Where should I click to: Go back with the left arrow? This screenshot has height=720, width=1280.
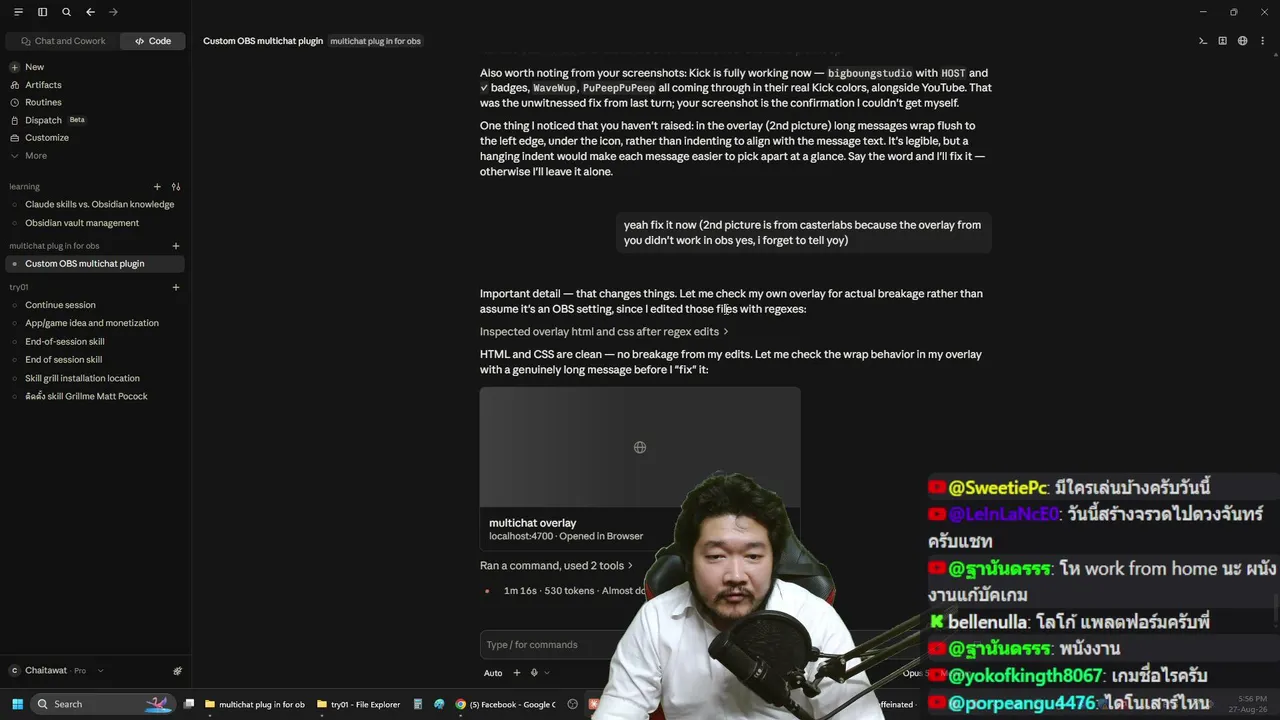coord(90,12)
